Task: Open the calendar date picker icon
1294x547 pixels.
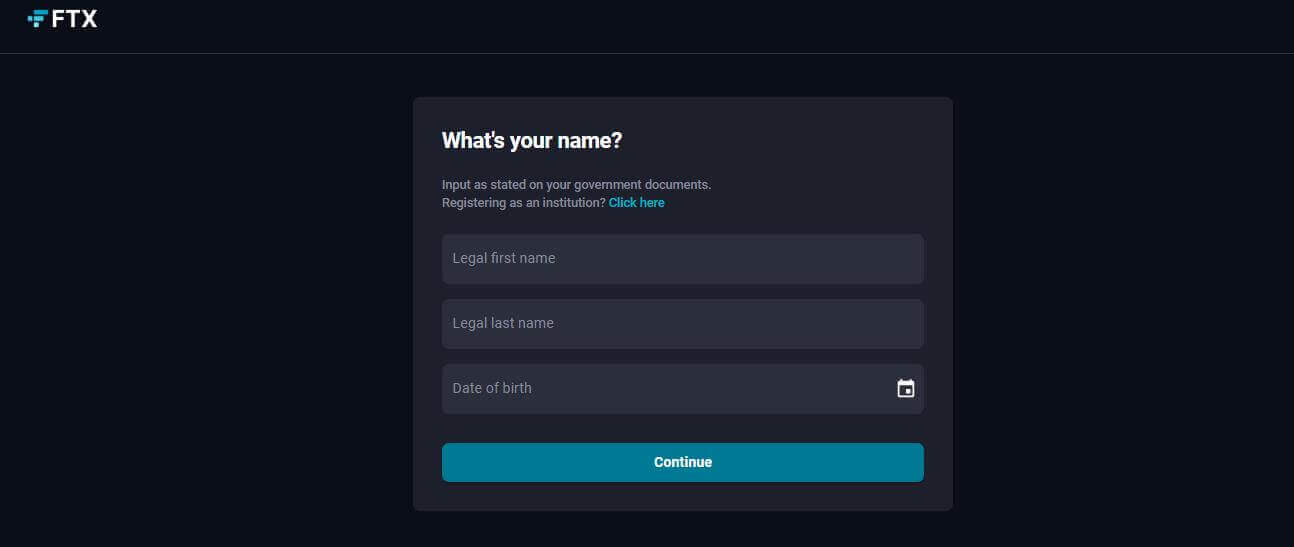Action: [905, 389]
